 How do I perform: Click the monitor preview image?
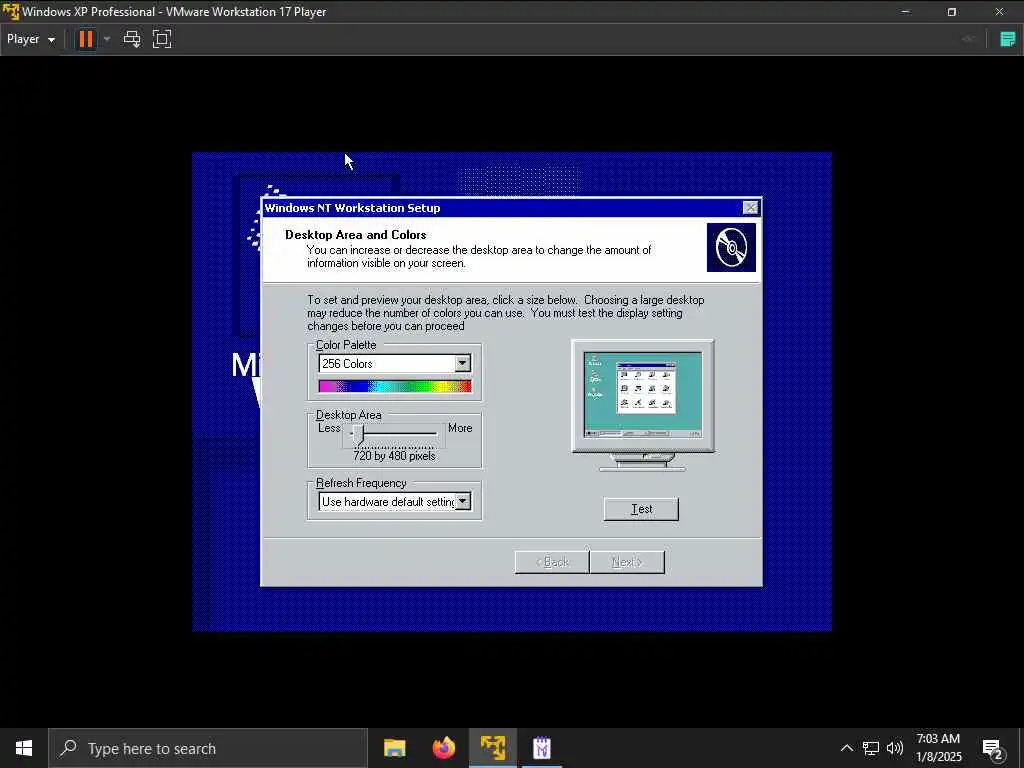click(643, 405)
